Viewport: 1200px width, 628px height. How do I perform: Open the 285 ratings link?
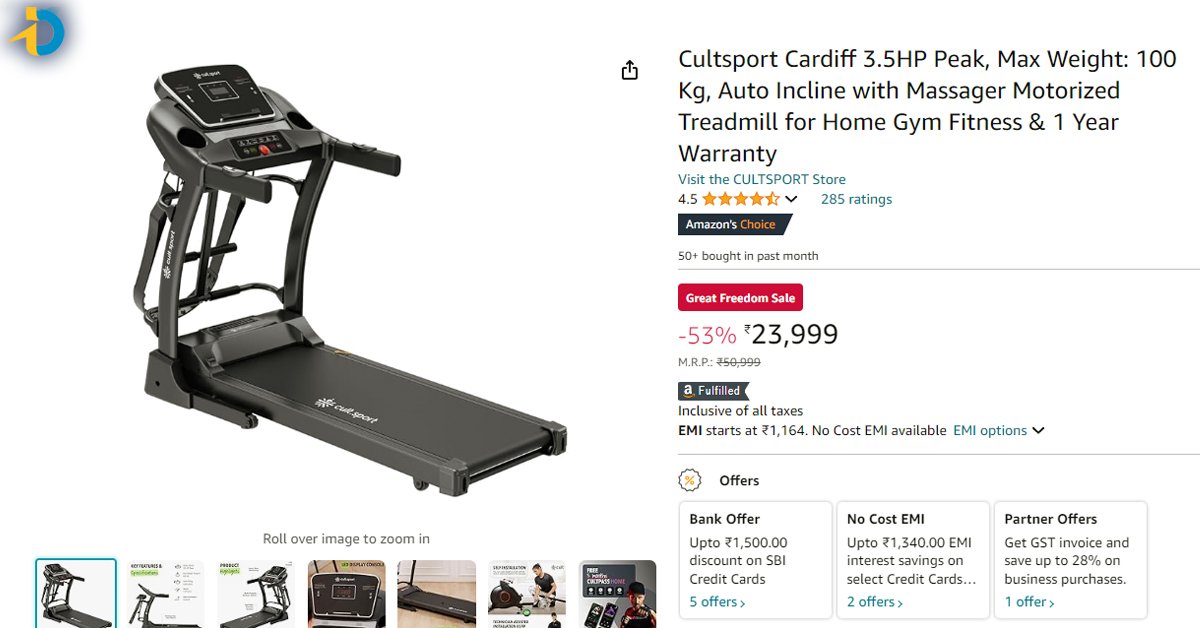[x=856, y=199]
